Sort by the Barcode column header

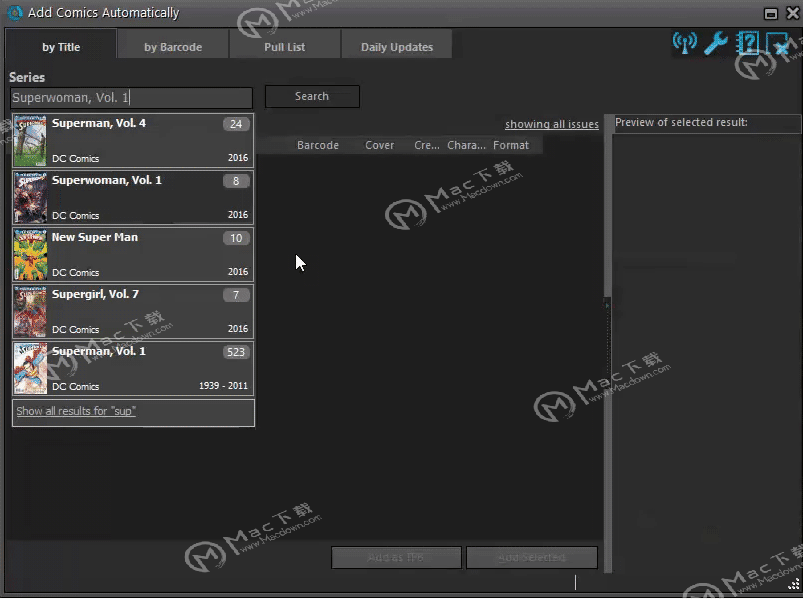tap(318, 145)
